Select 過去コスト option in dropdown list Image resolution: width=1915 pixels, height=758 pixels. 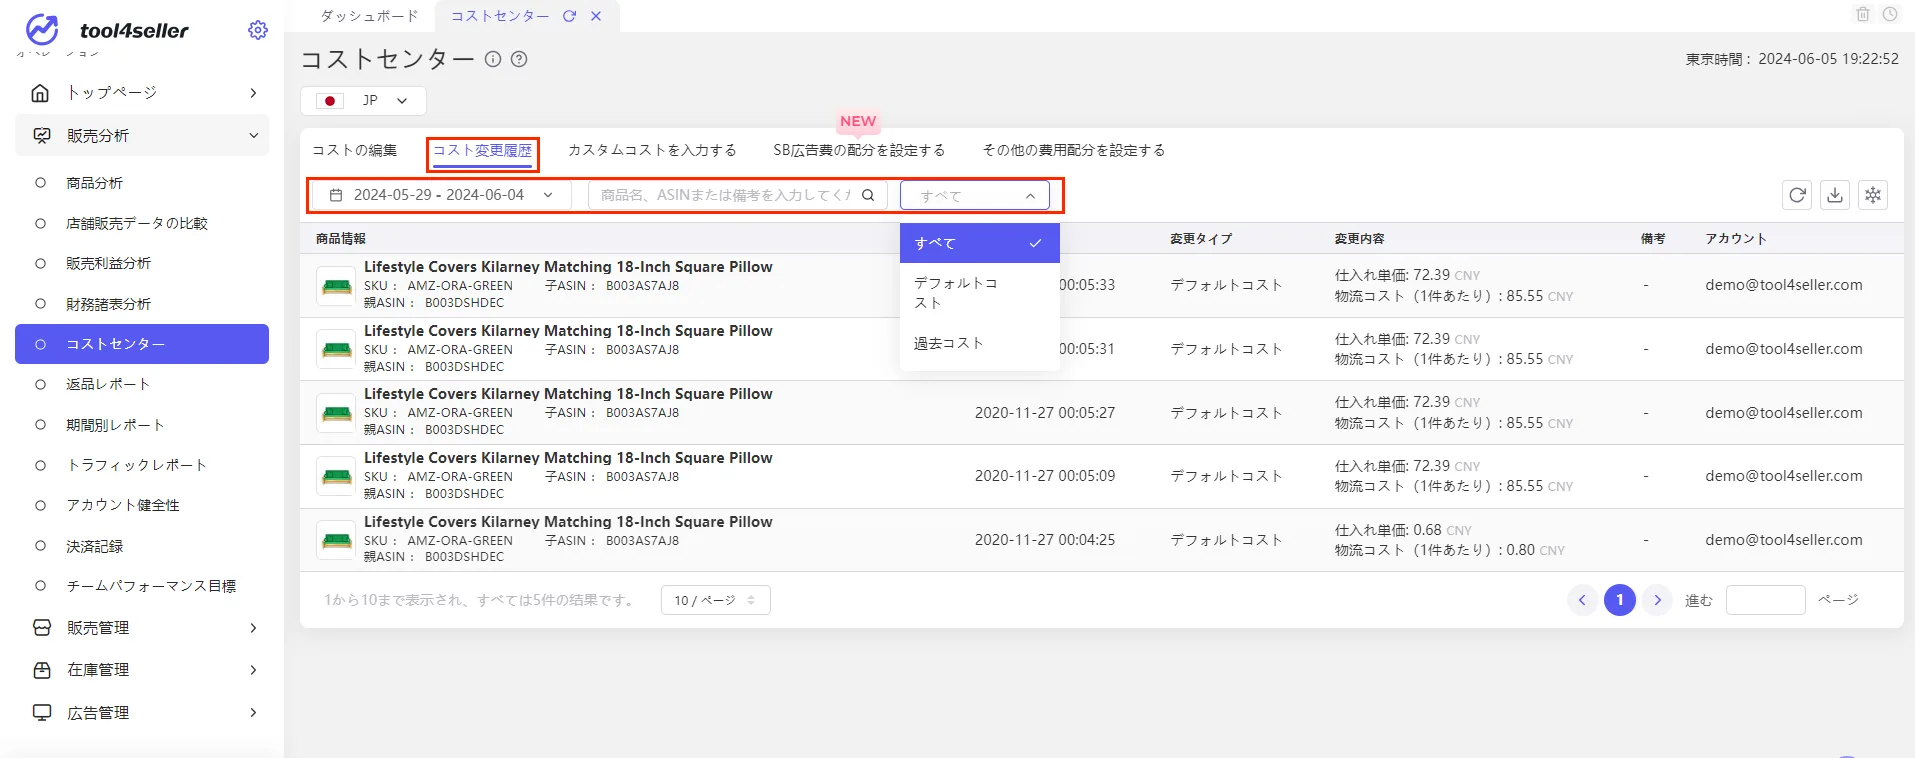(980, 343)
